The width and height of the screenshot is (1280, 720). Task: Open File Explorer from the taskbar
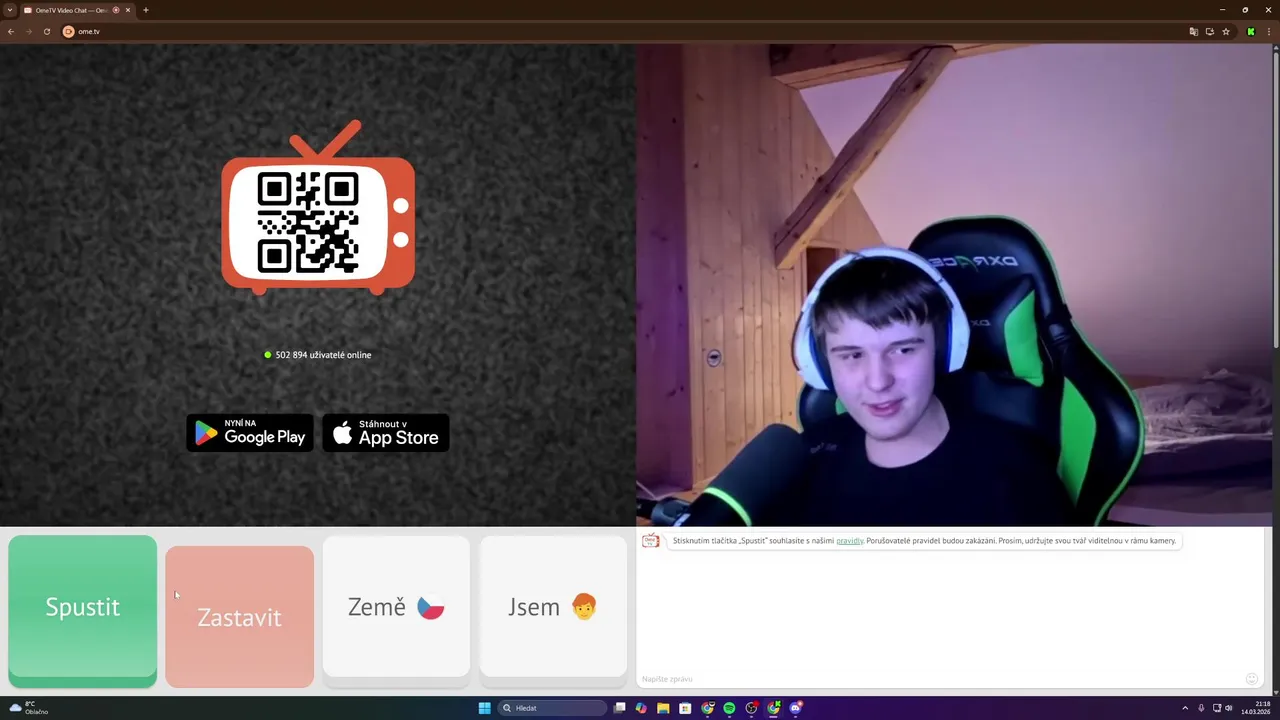pyautogui.click(x=663, y=708)
